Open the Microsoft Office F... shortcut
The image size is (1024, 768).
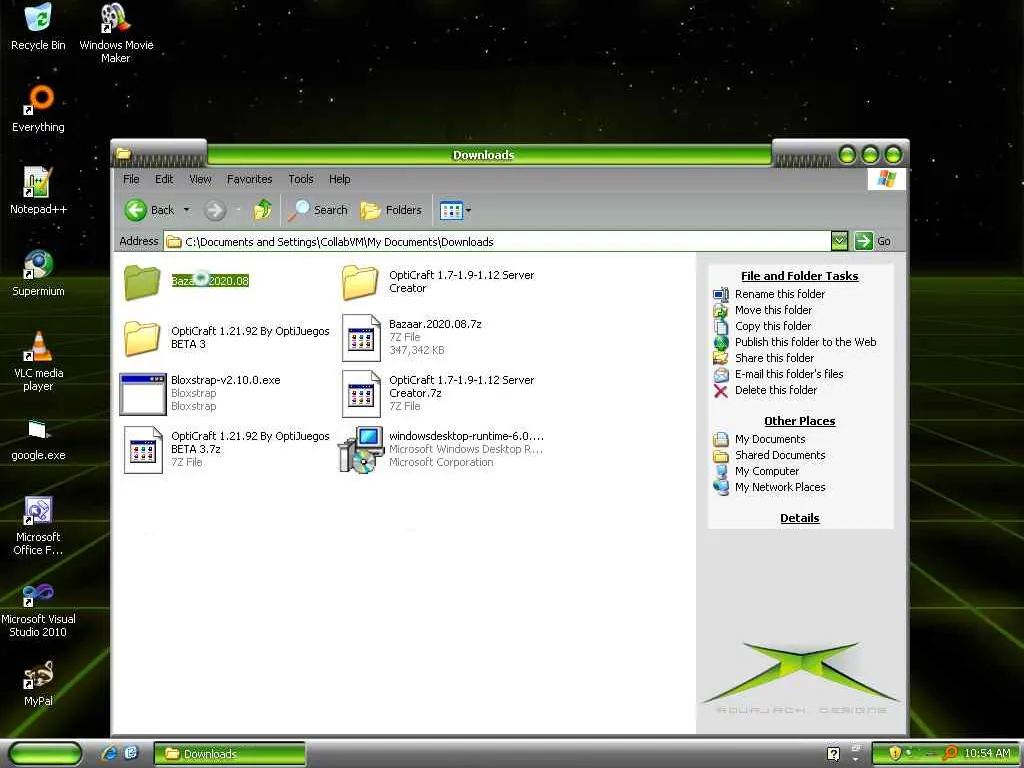pyautogui.click(x=39, y=526)
